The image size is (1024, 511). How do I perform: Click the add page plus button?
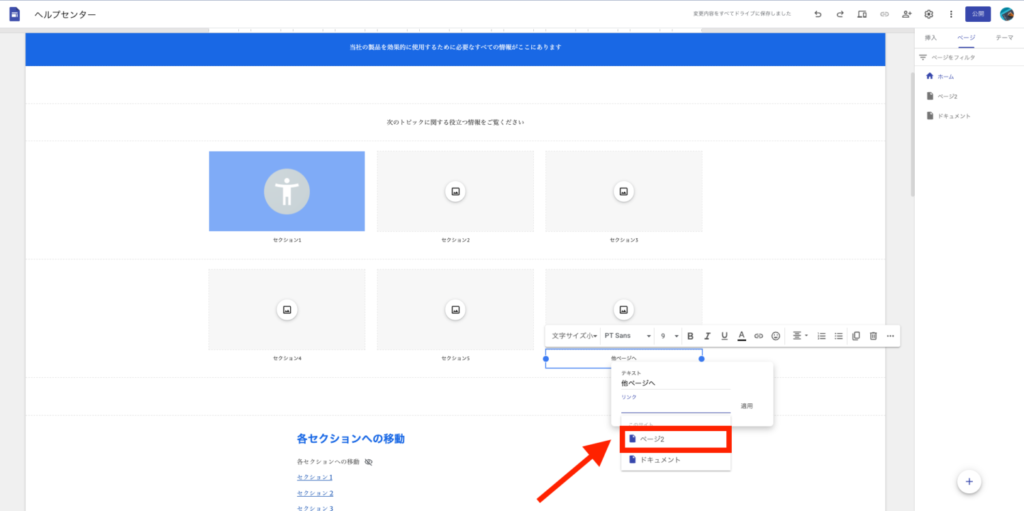969,482
